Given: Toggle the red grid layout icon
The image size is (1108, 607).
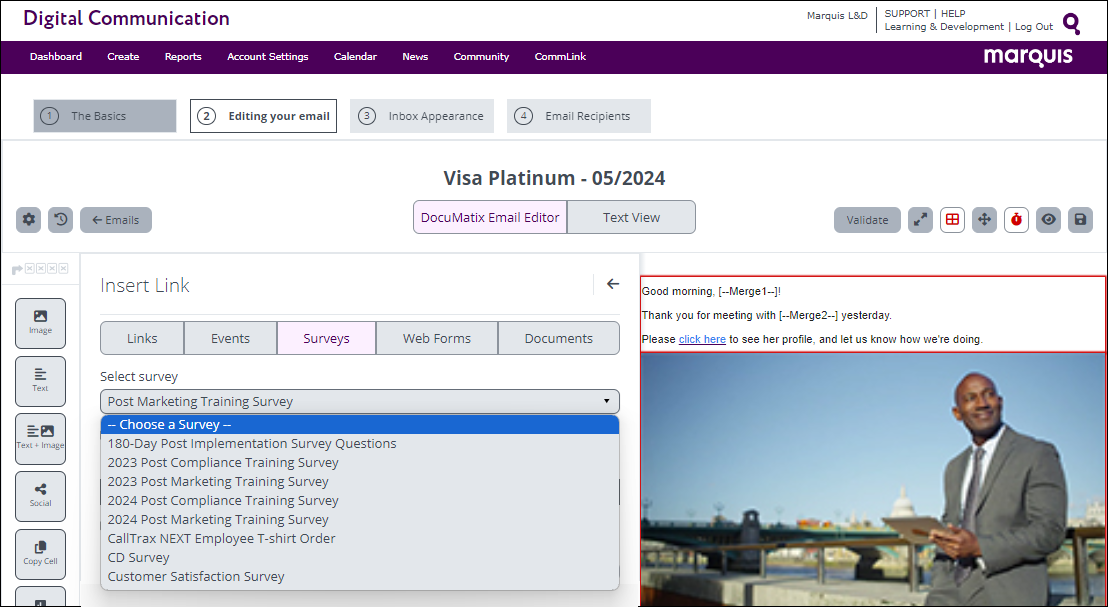Looking at the screenshot, I should click(952, 220).
